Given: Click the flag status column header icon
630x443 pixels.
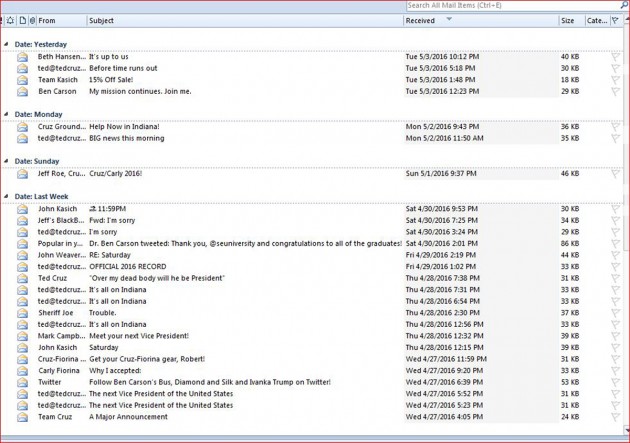Looking at the screenshot, I should pos(615,20).
